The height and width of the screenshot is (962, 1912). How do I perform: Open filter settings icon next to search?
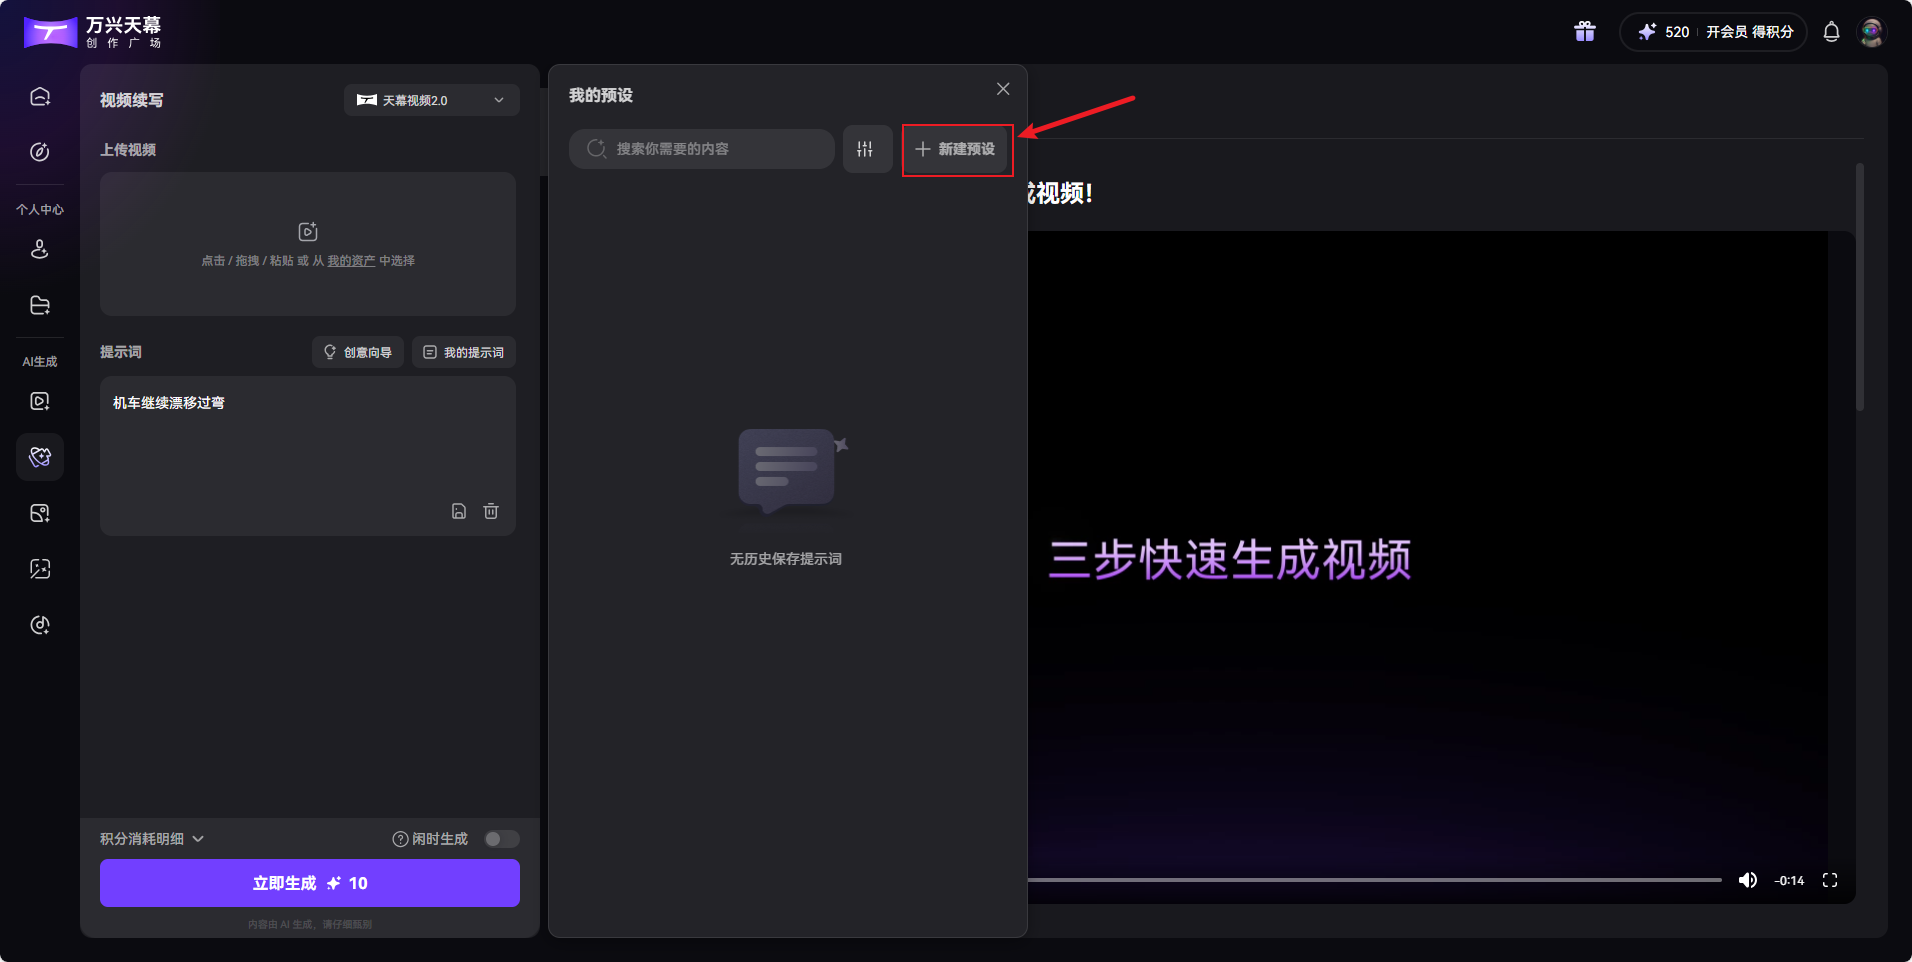pyautogui.click(x=866, y=149)
